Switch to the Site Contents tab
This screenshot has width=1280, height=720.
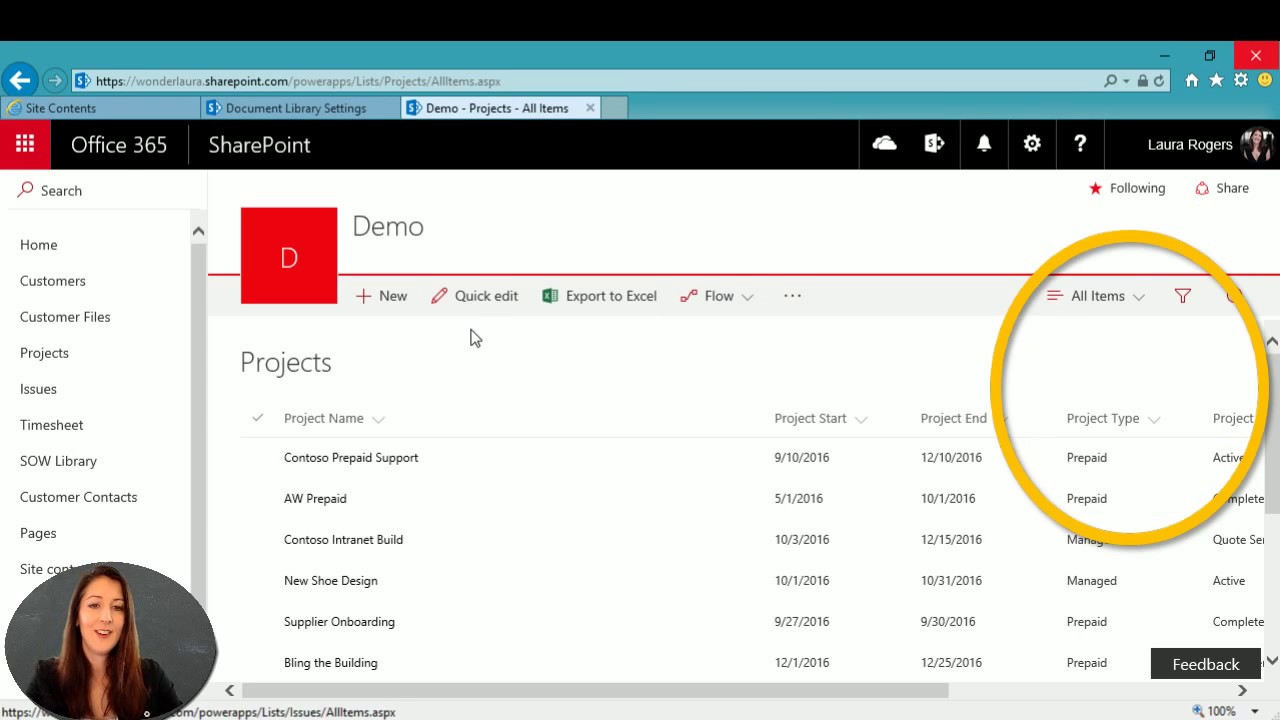pyautogui.click(x=100, y=108)
